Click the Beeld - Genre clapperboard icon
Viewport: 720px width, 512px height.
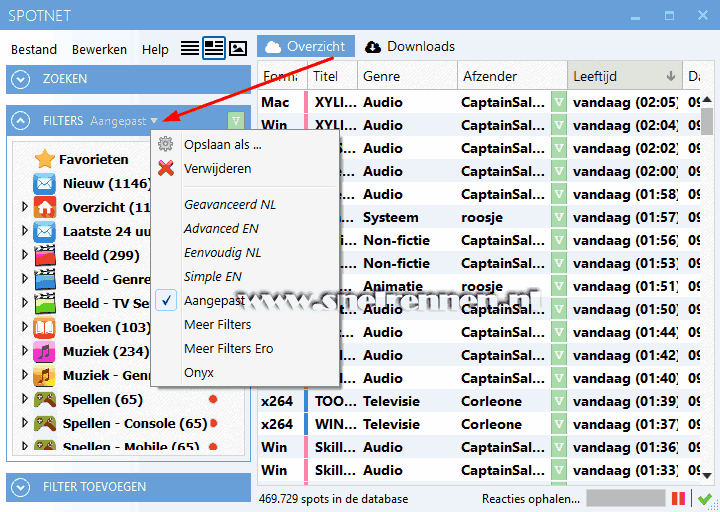click(45, 279)
